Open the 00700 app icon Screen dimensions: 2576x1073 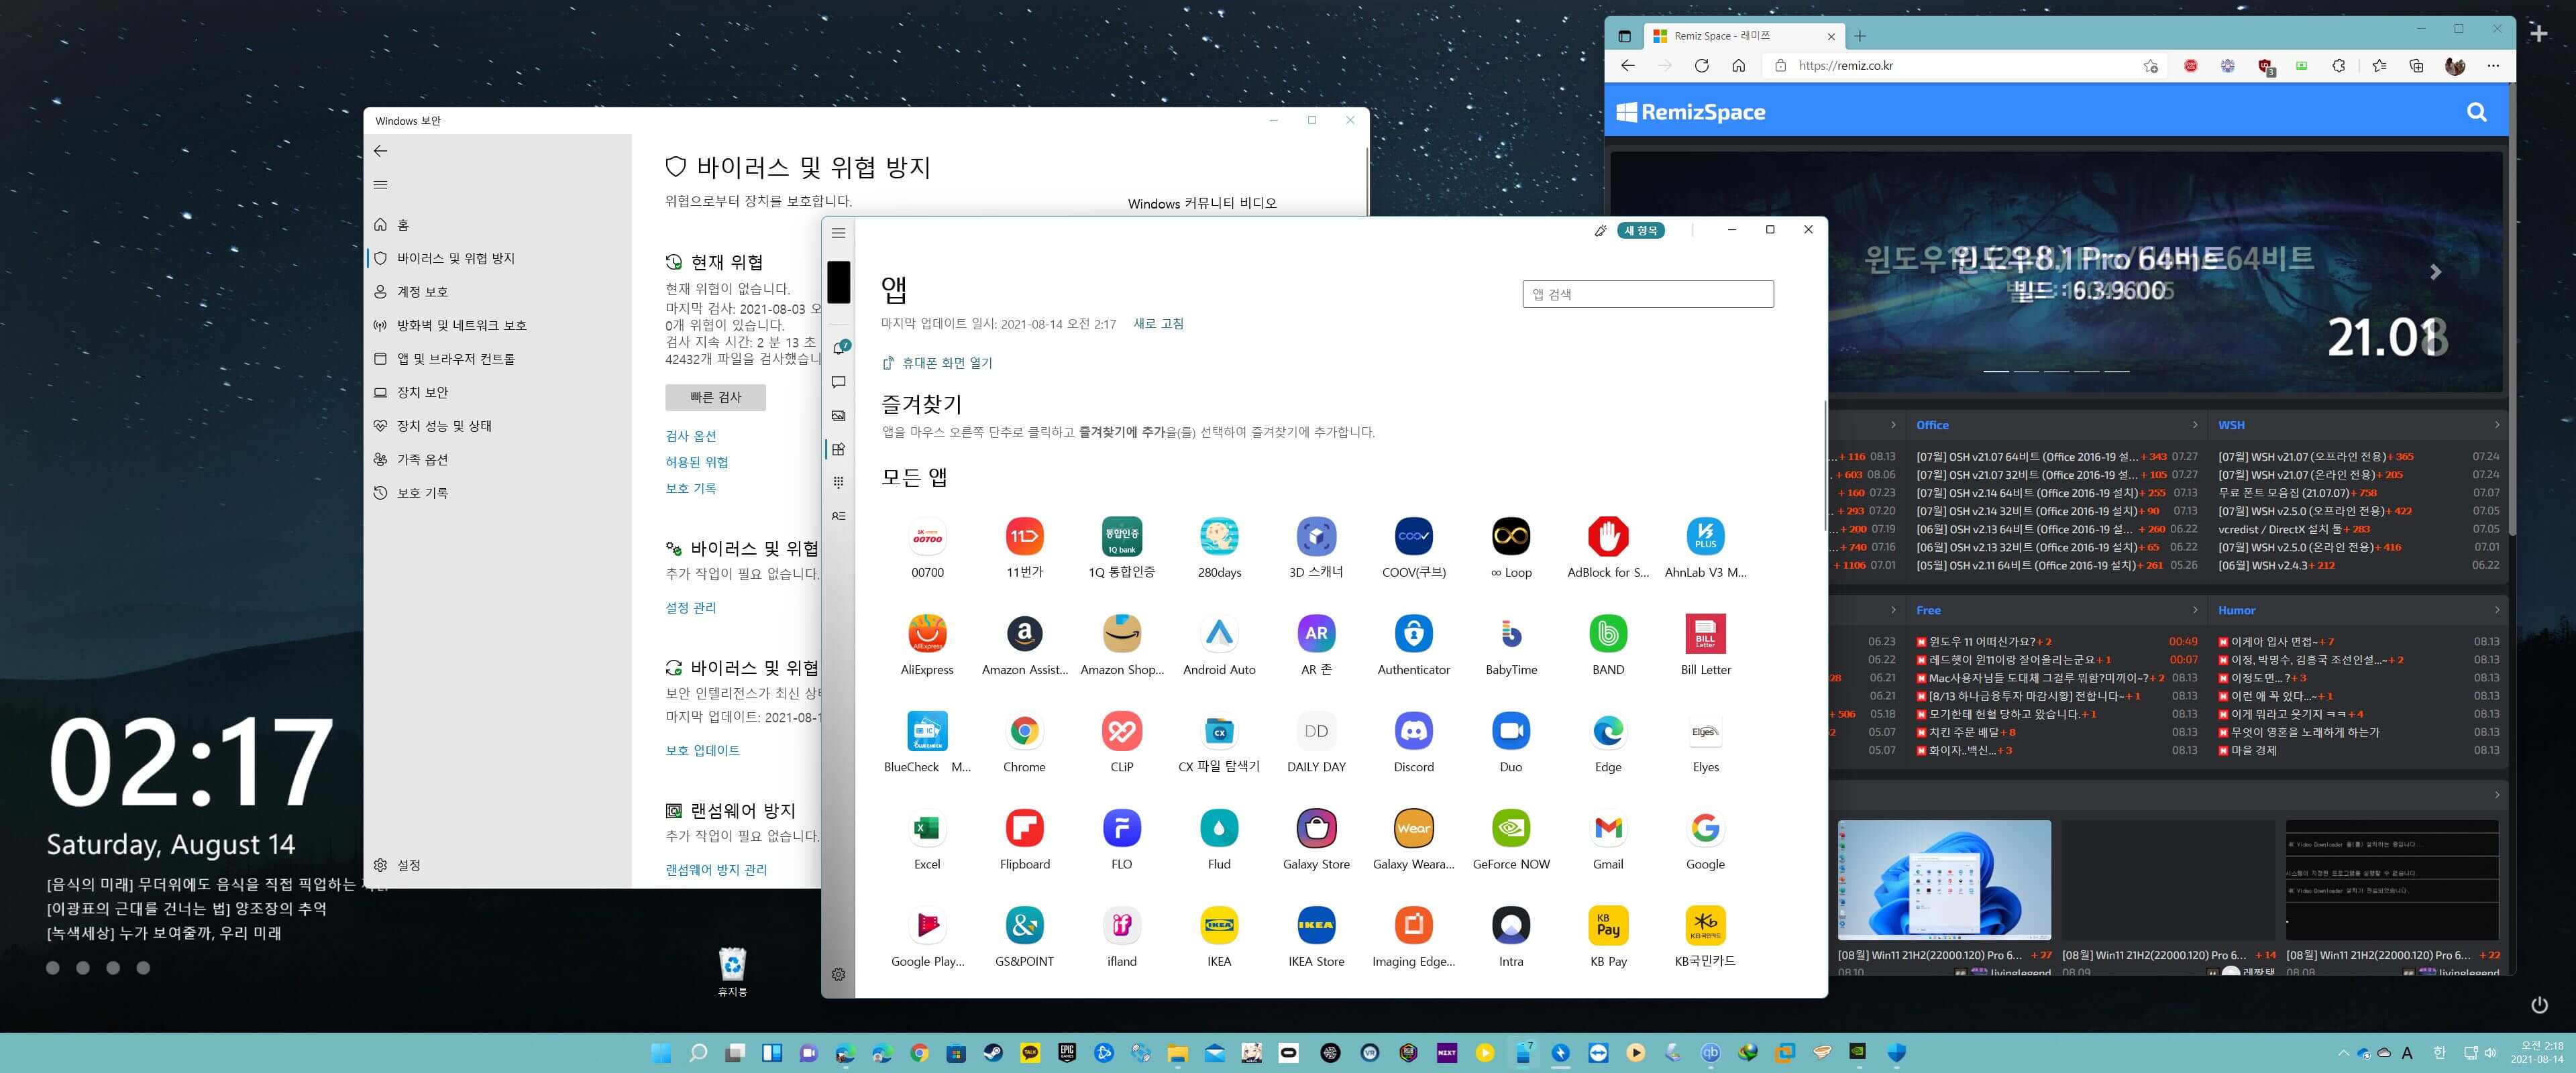927,537
